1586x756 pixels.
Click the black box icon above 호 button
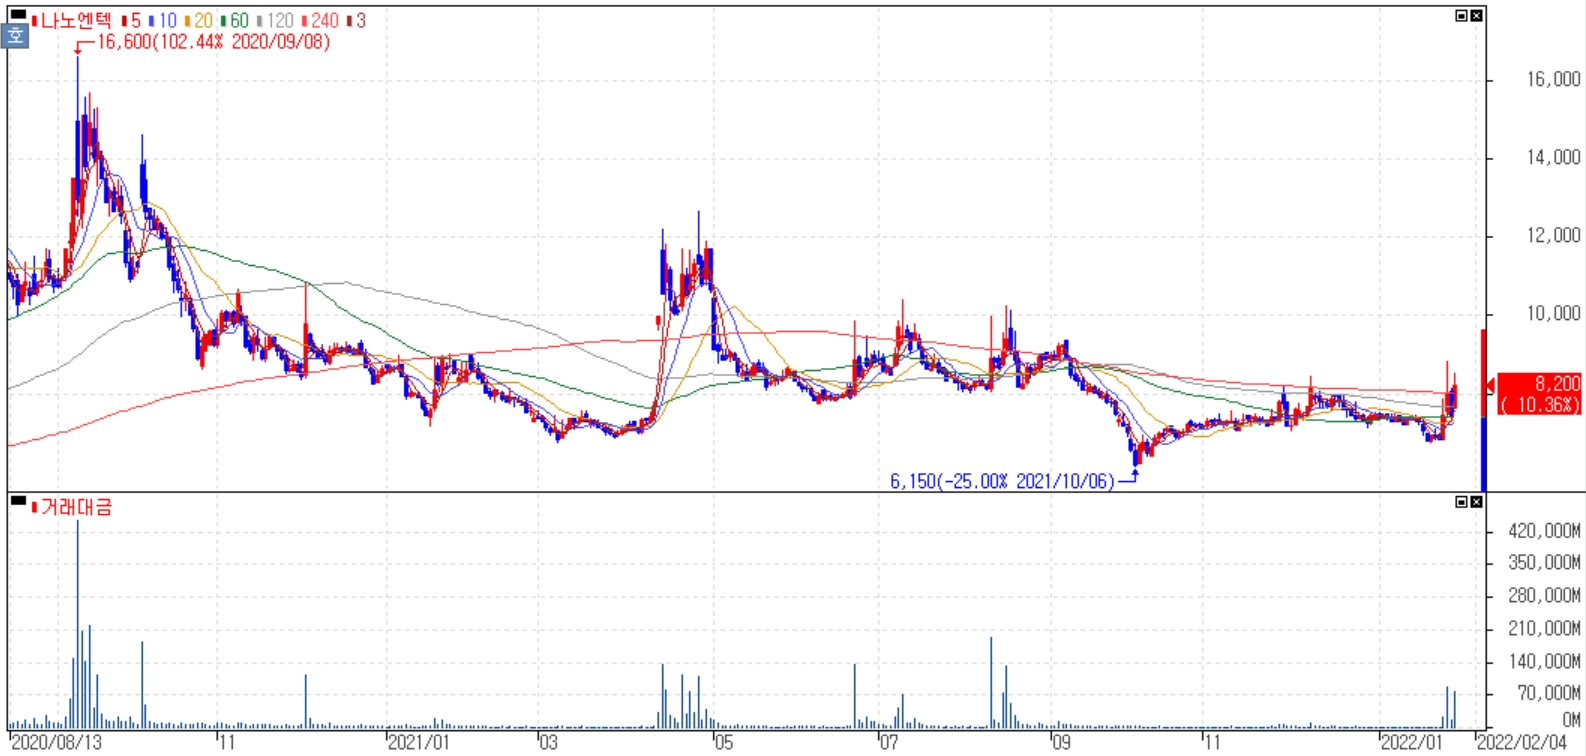(x=17, y=14)
